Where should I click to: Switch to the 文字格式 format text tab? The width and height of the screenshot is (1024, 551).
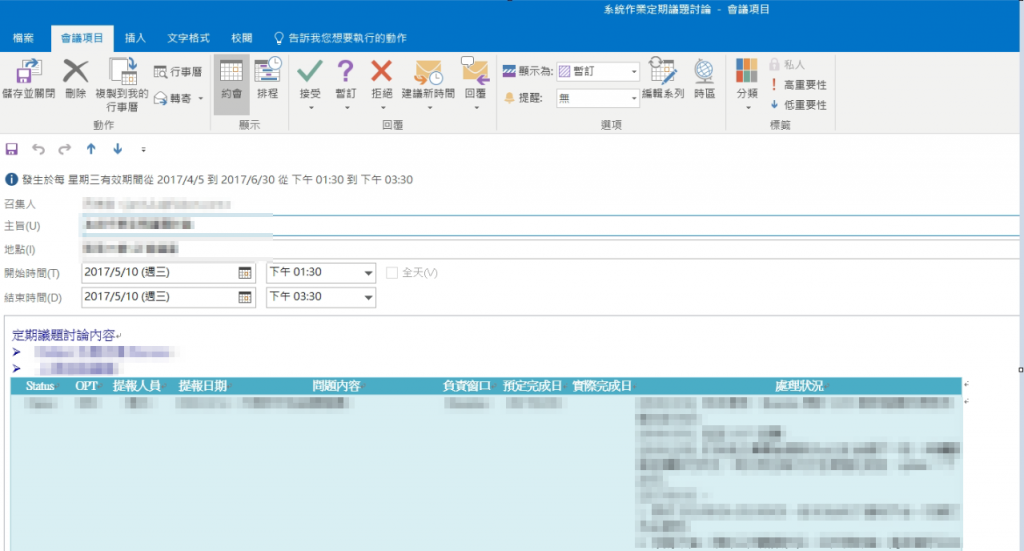coord(188,38)
